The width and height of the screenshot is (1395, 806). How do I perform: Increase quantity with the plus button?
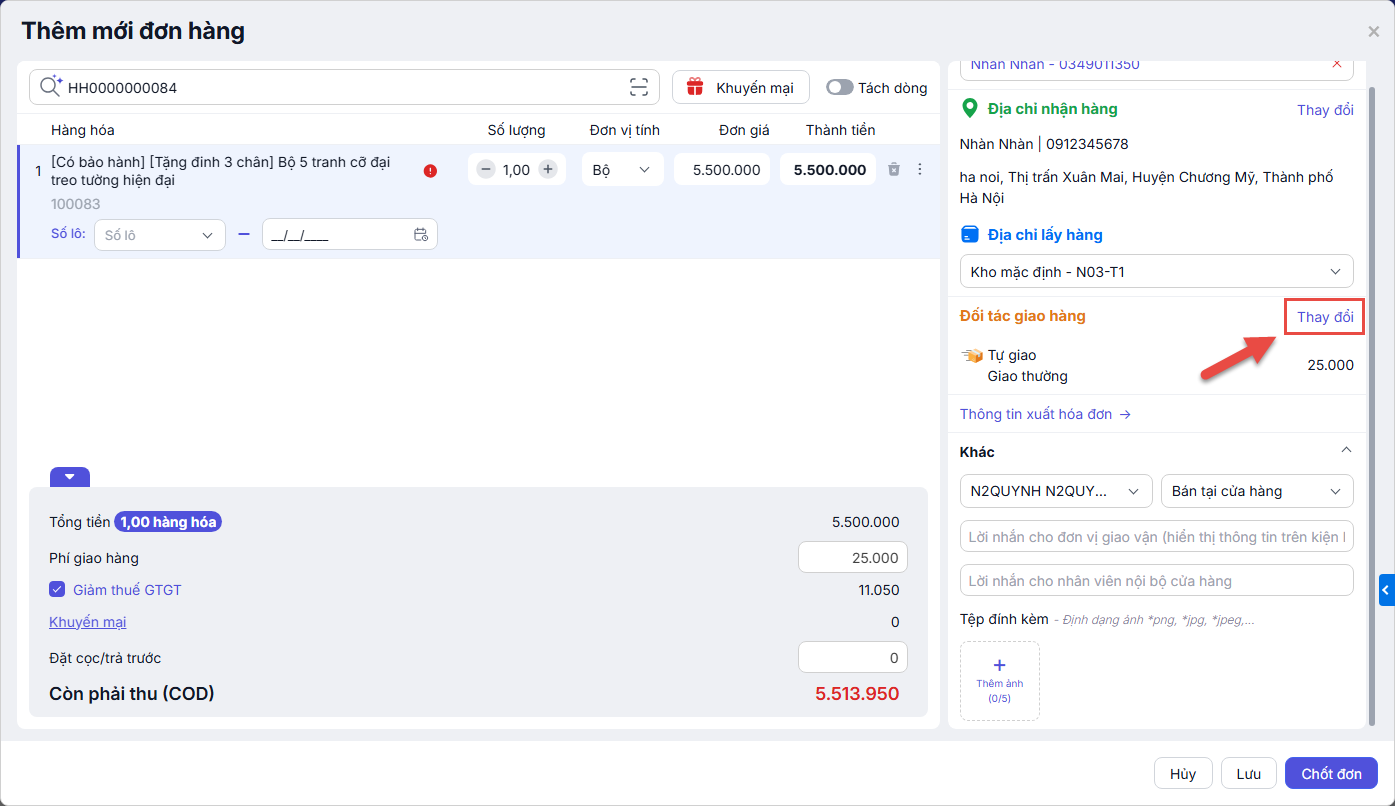pos(547,170)
